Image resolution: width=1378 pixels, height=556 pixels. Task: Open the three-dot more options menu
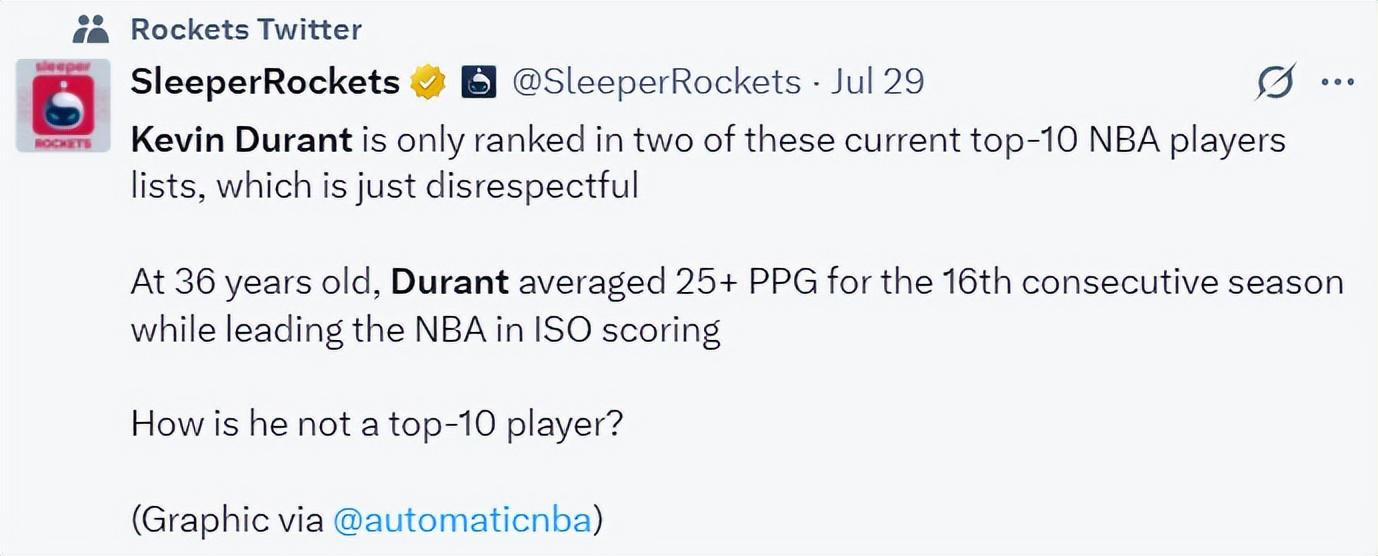[x=1337, y=83]
